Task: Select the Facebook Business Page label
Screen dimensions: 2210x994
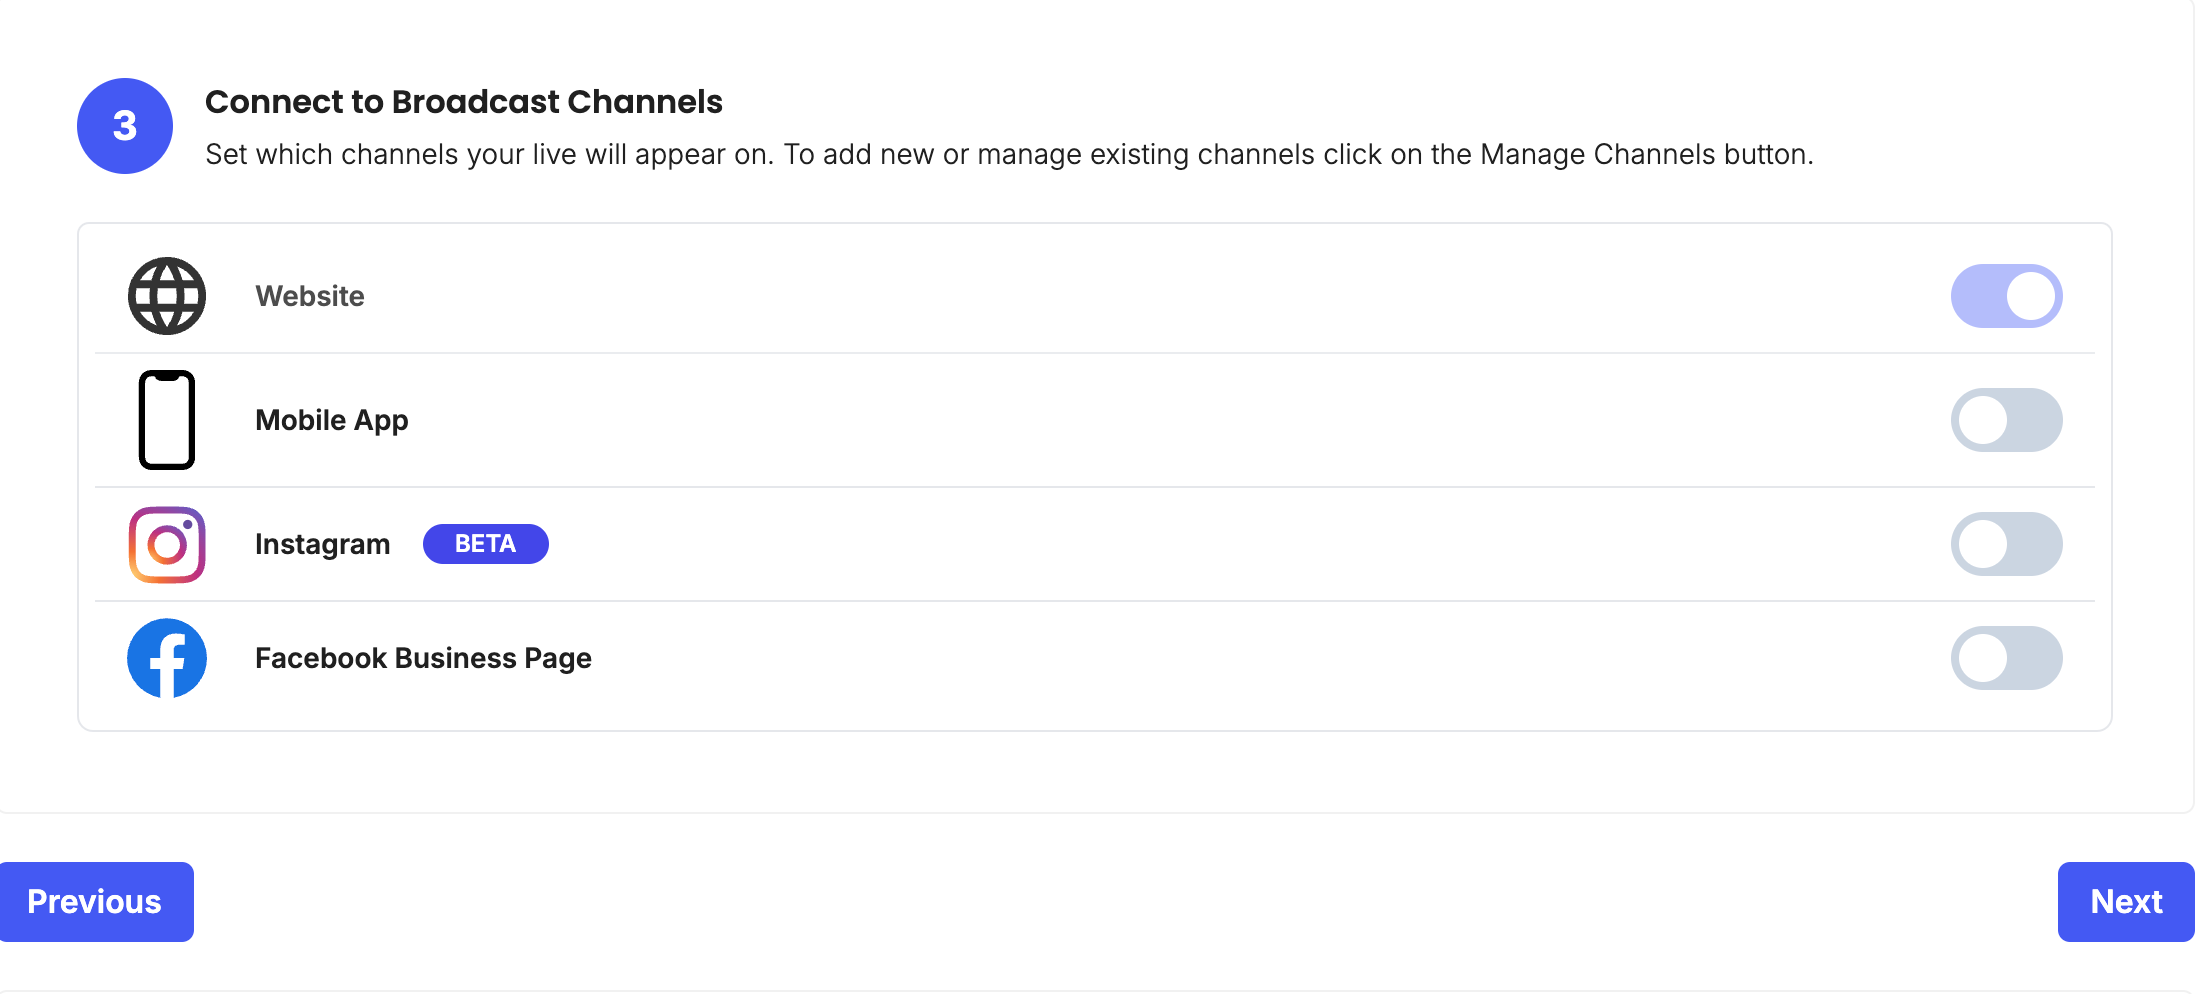Action: click(424, 659)
